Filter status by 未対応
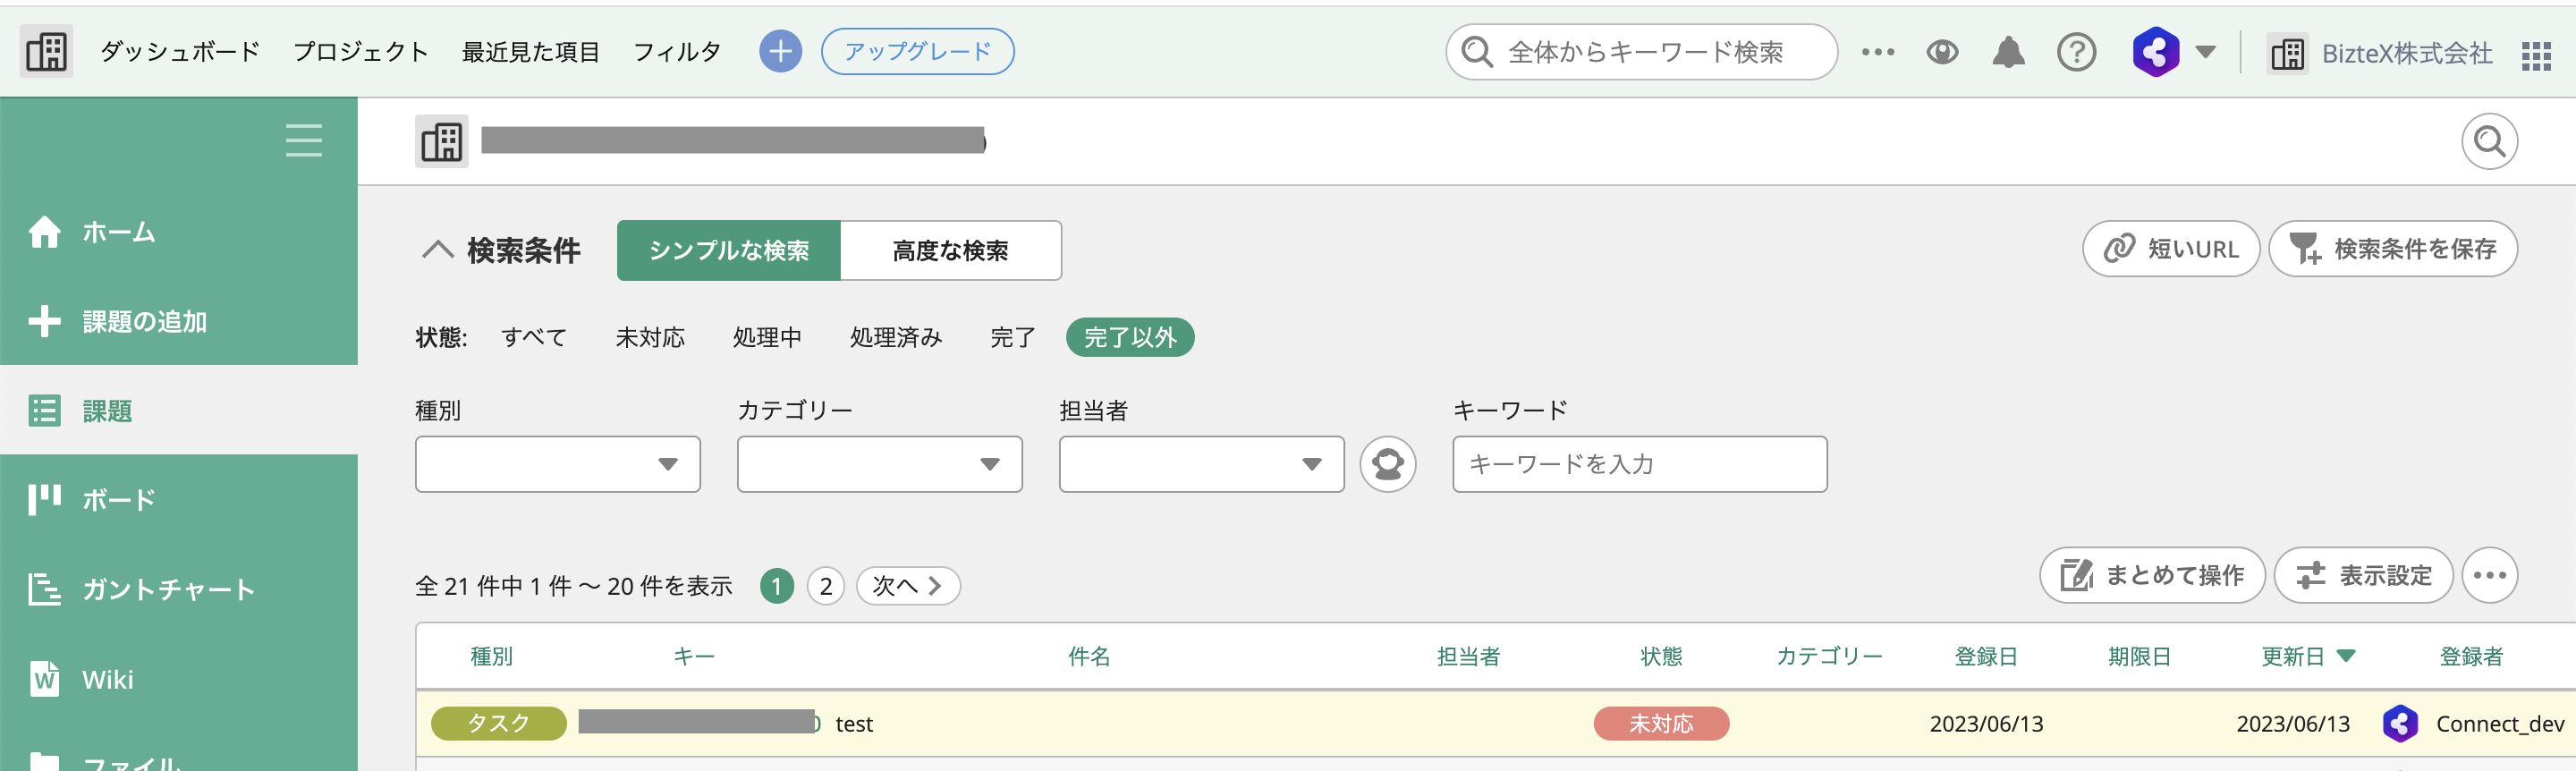Image resolution: width=2576 pixels, height=771 pixels. pos(650,337)
